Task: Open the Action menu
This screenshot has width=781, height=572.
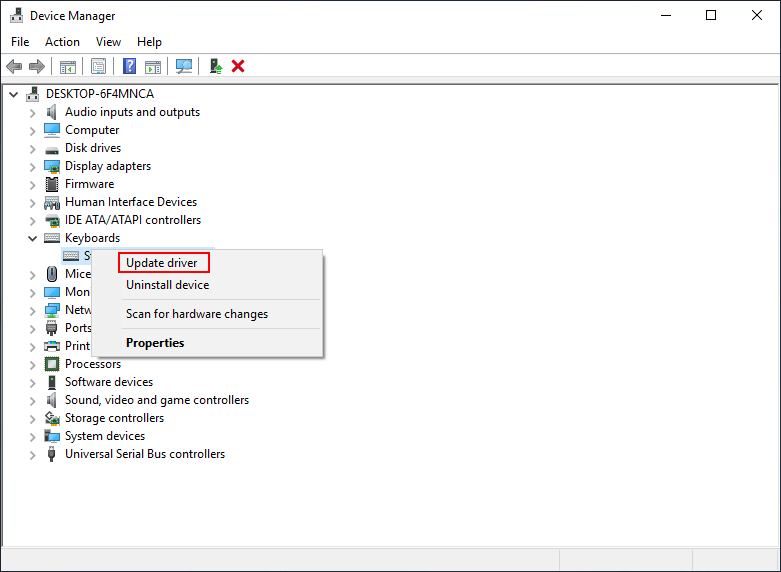Action: (x=62, y=42)
